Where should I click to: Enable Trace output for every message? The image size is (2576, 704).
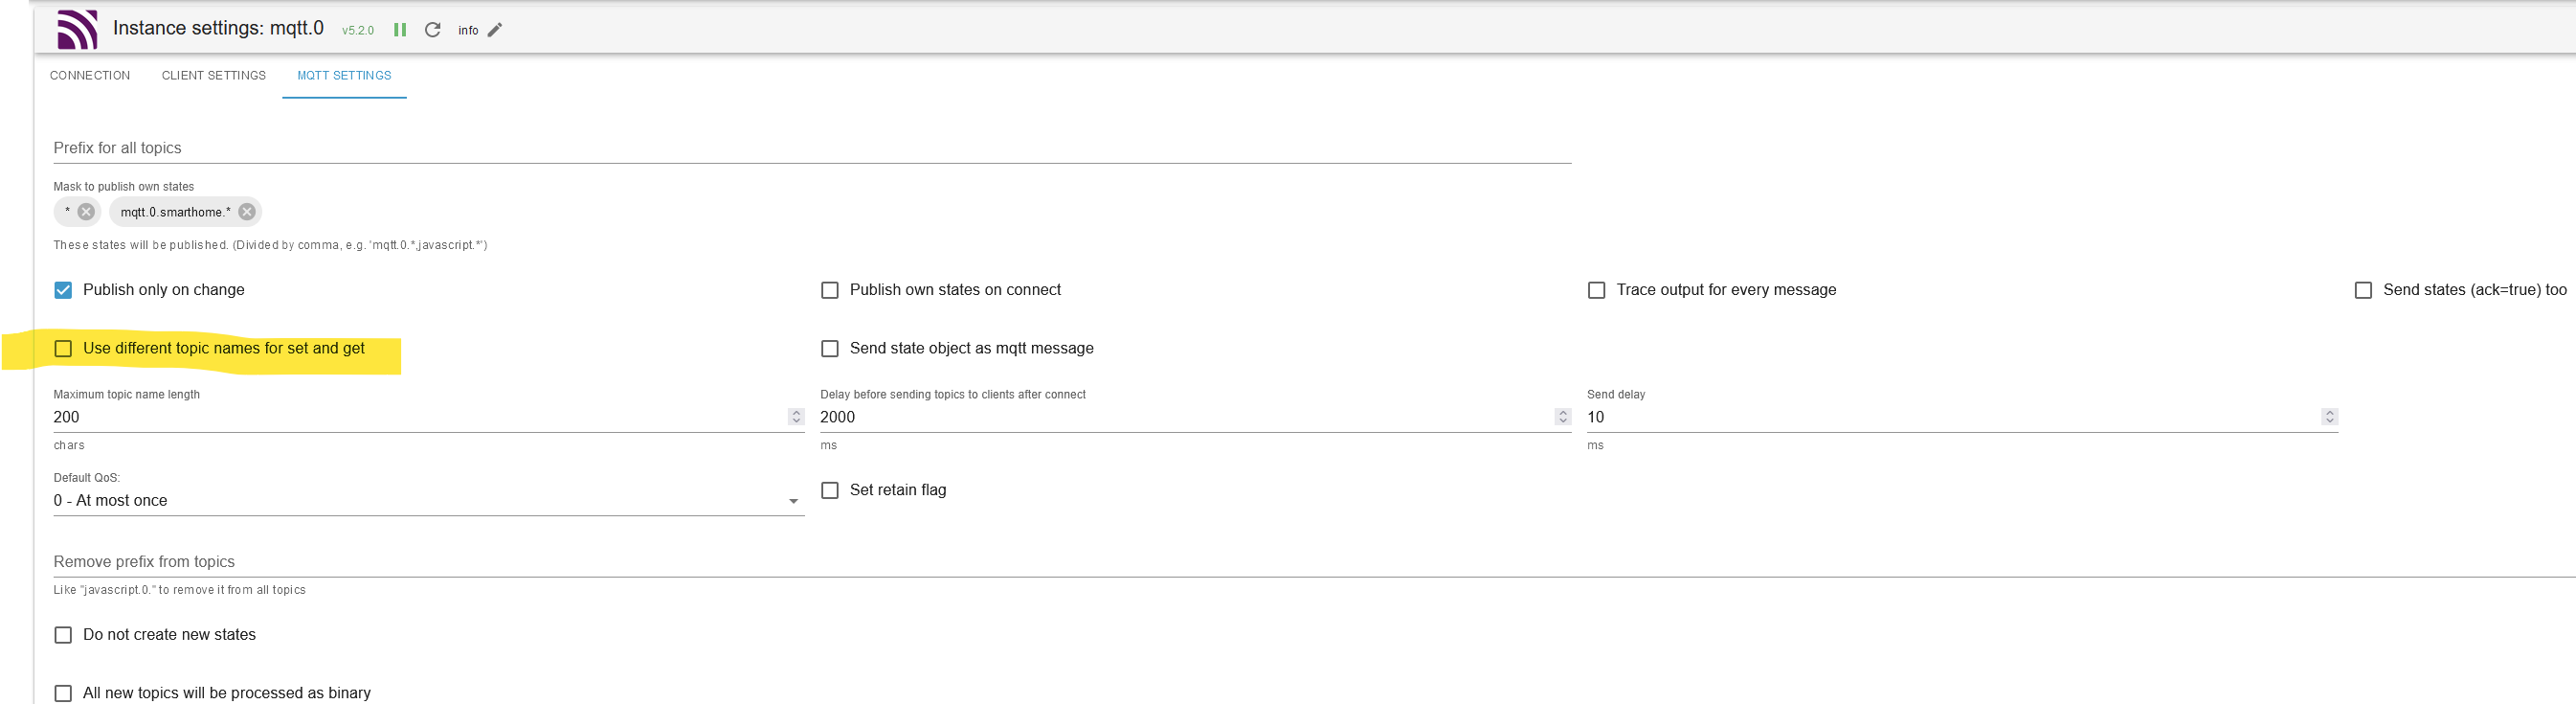pyautogui.click(x=1597, y=290)
